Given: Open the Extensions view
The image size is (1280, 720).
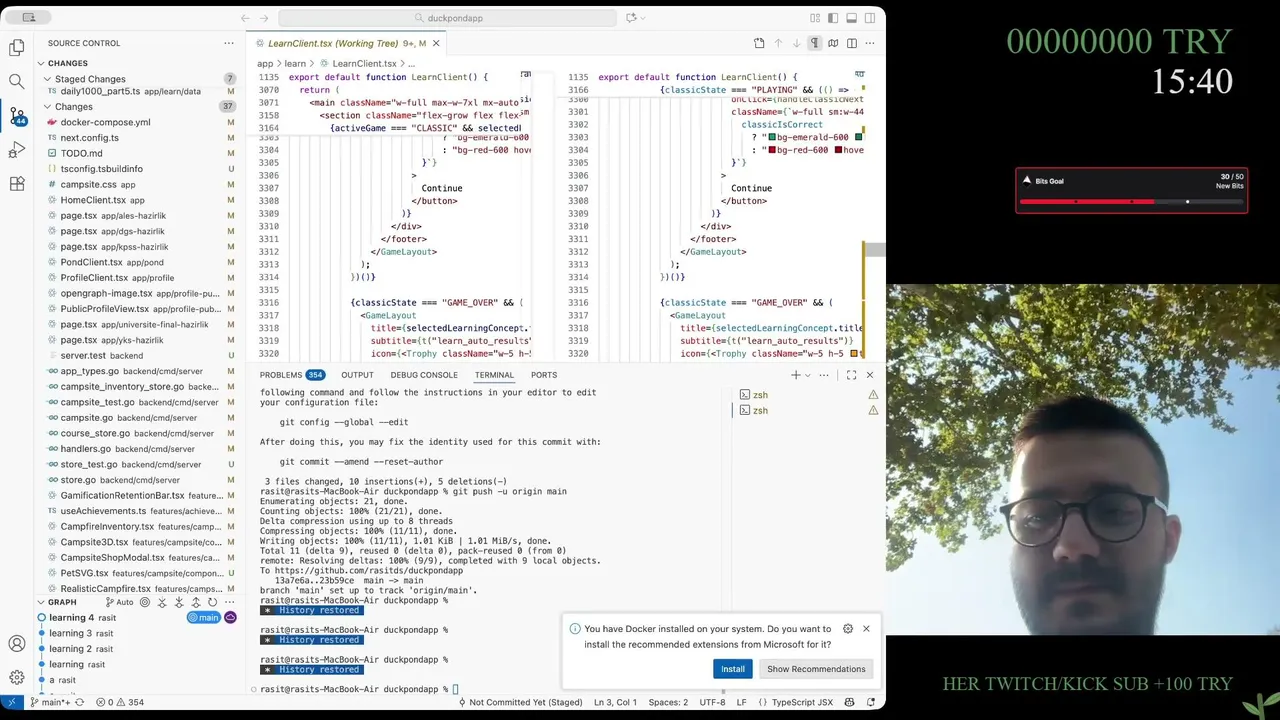Looking at the screenshot, I should [17, 184].
